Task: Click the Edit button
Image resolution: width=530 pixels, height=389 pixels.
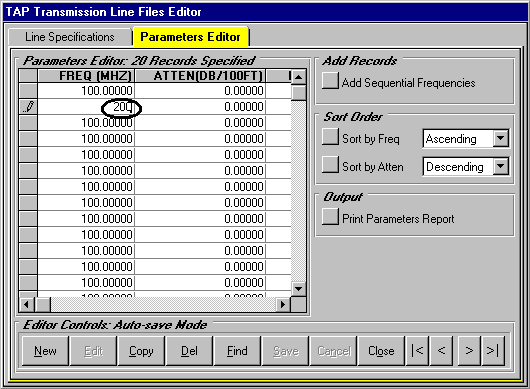Action: (x=93, y=351)
